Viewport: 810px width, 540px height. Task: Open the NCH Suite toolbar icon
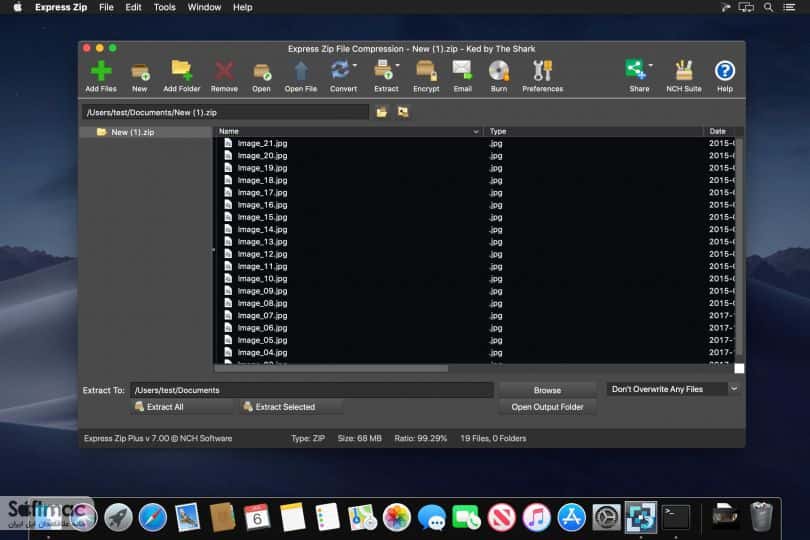[x=684, y=75]
